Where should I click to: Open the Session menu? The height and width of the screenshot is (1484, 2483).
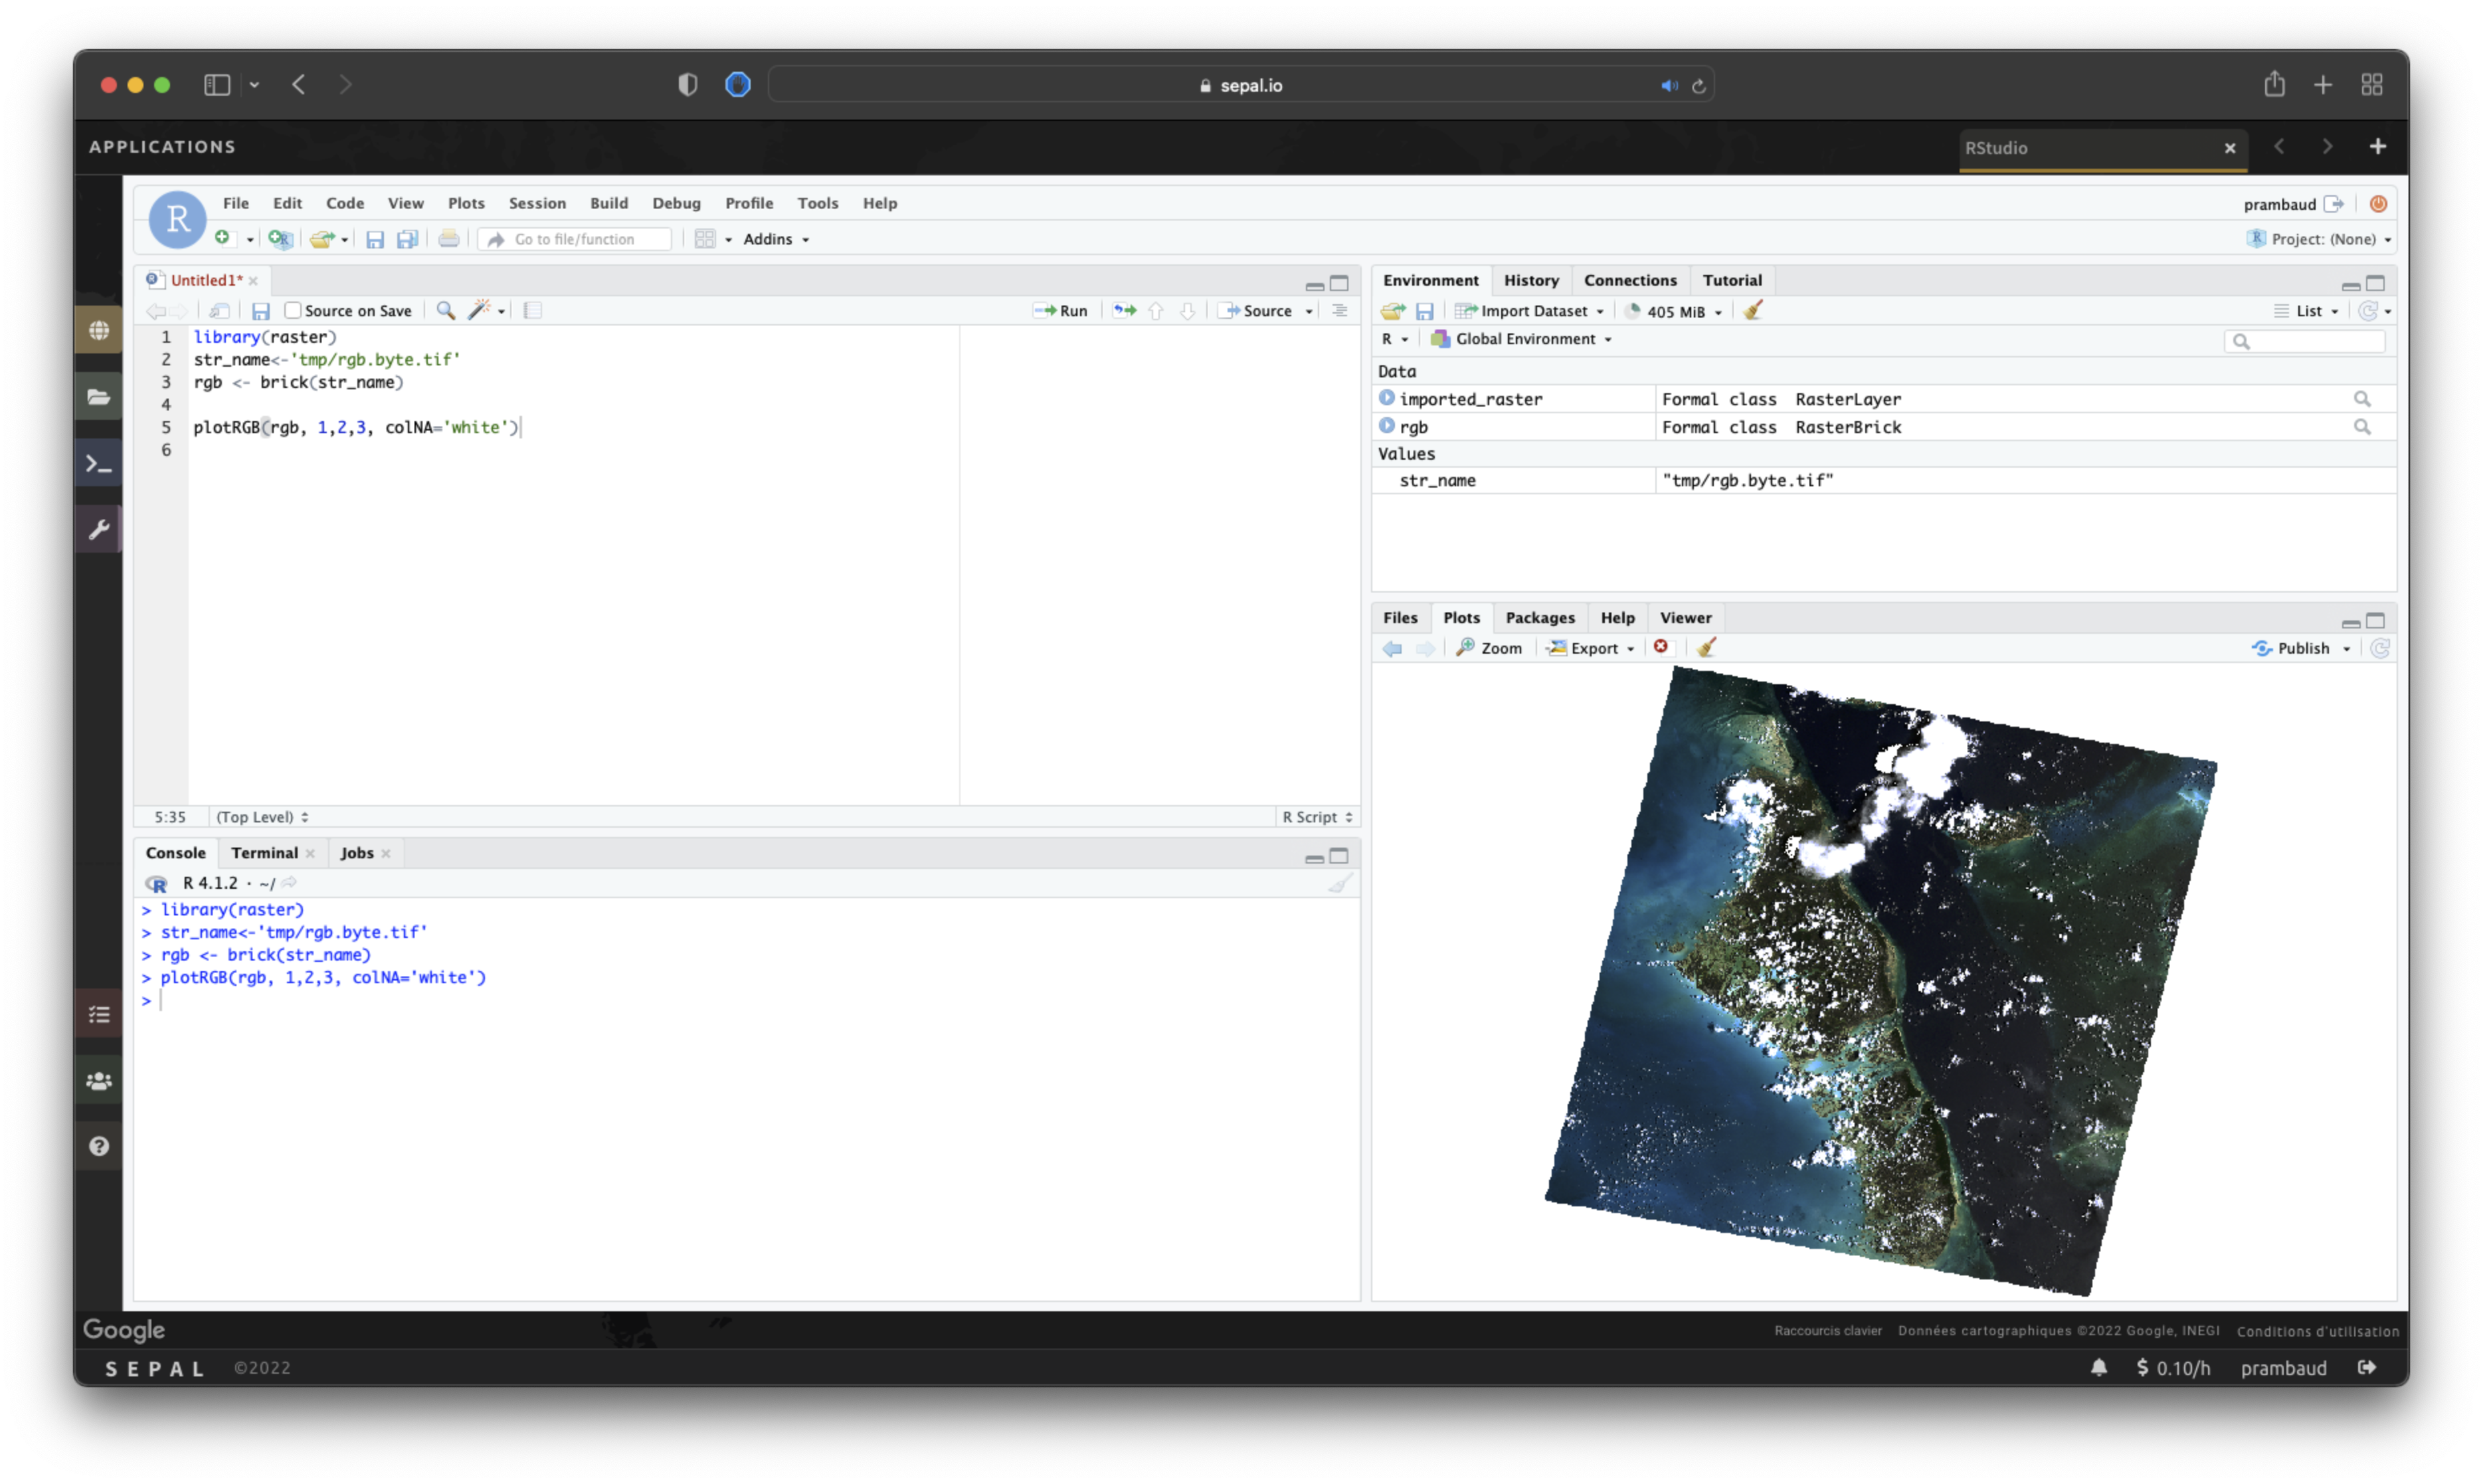pos(537,203)
